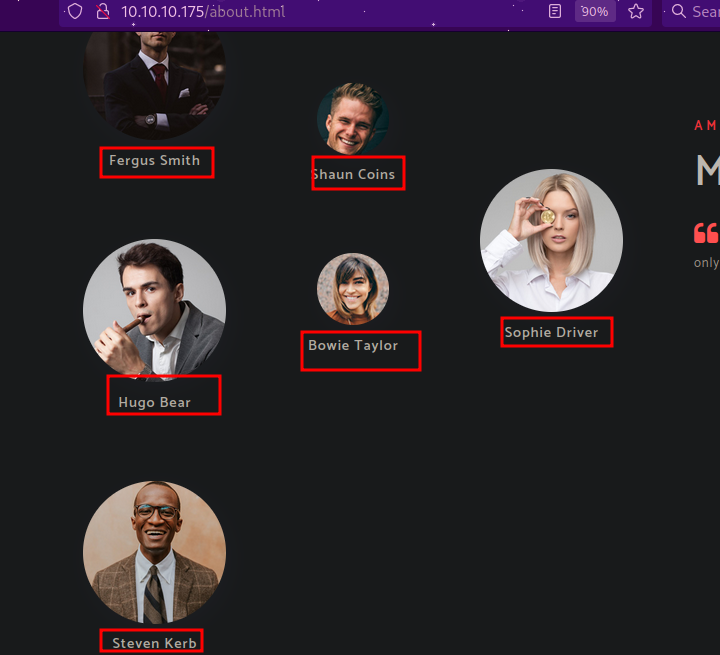The width and height of the screenshot is (720, 655).
Task: Select the Shaun Coins name label
Action: [354, 175]
